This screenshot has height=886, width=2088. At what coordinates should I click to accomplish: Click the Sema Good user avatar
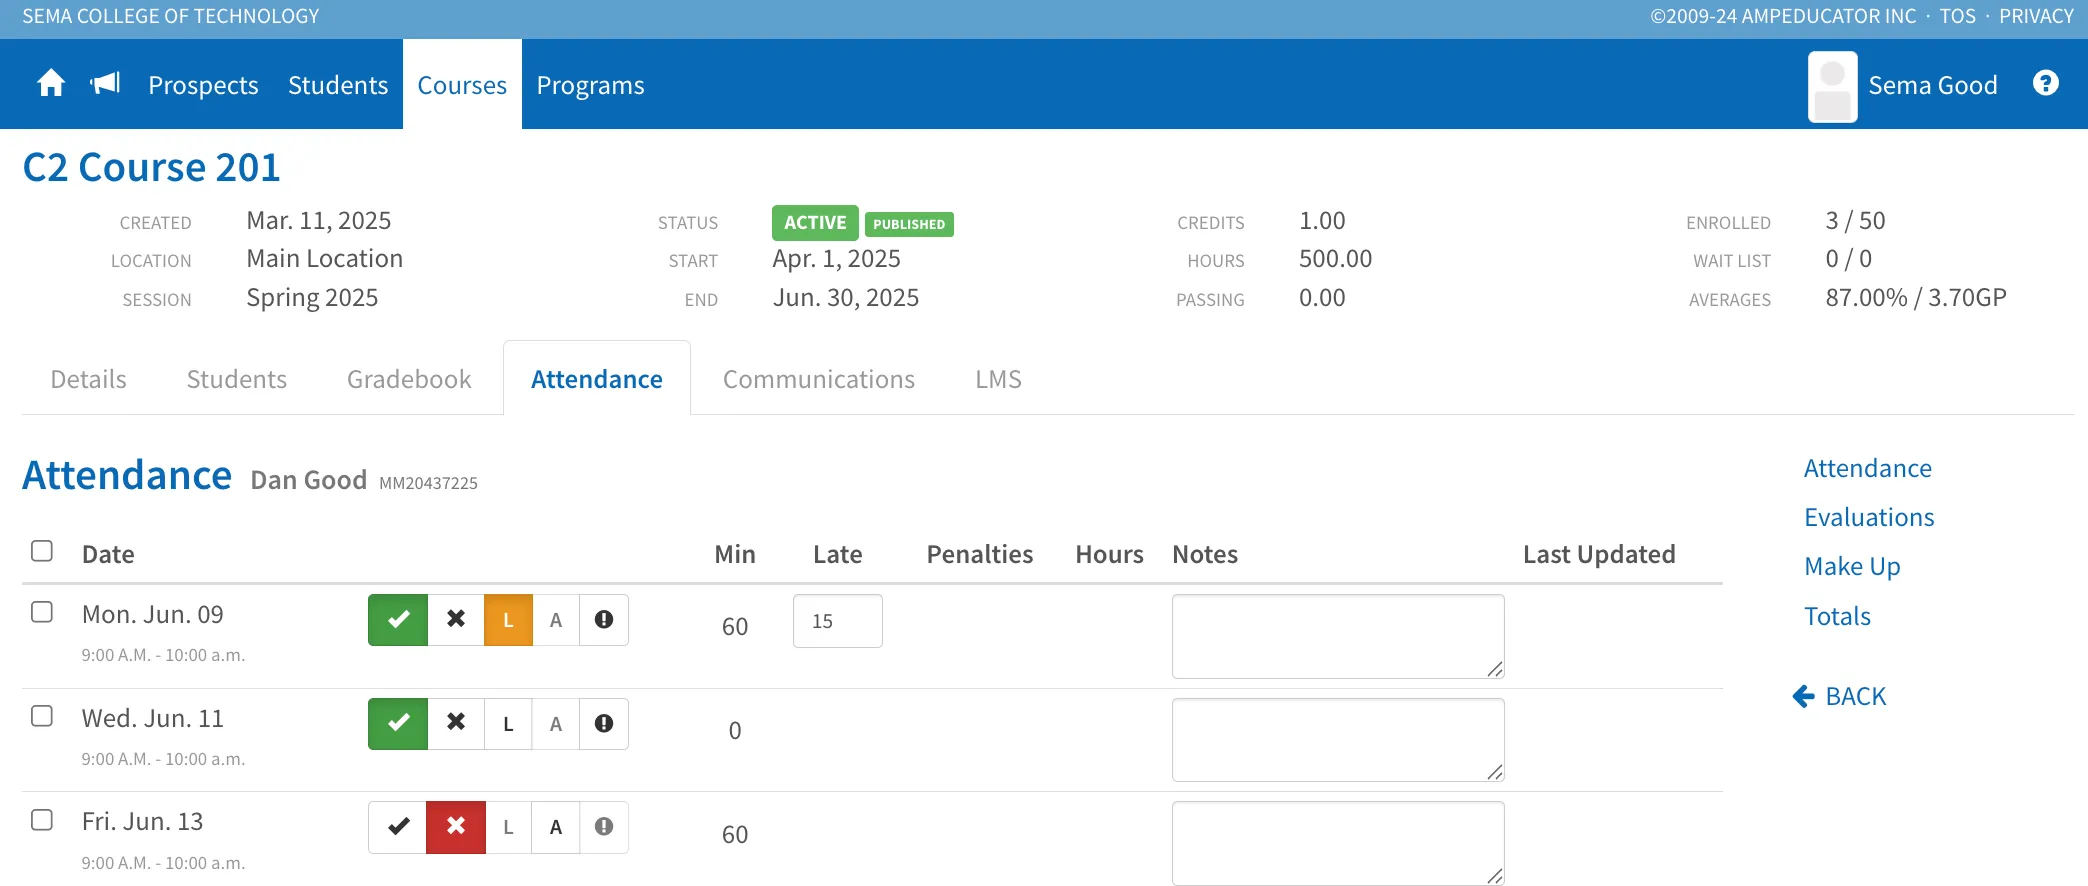[1832, 87]
